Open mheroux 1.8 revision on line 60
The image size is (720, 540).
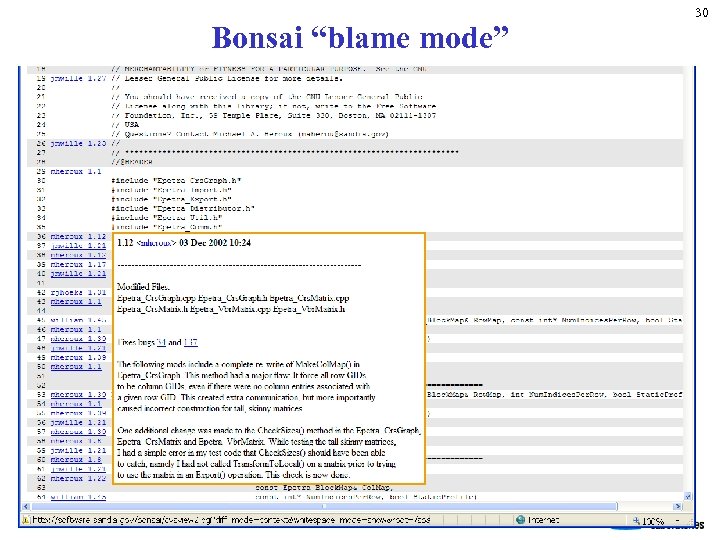76,460
